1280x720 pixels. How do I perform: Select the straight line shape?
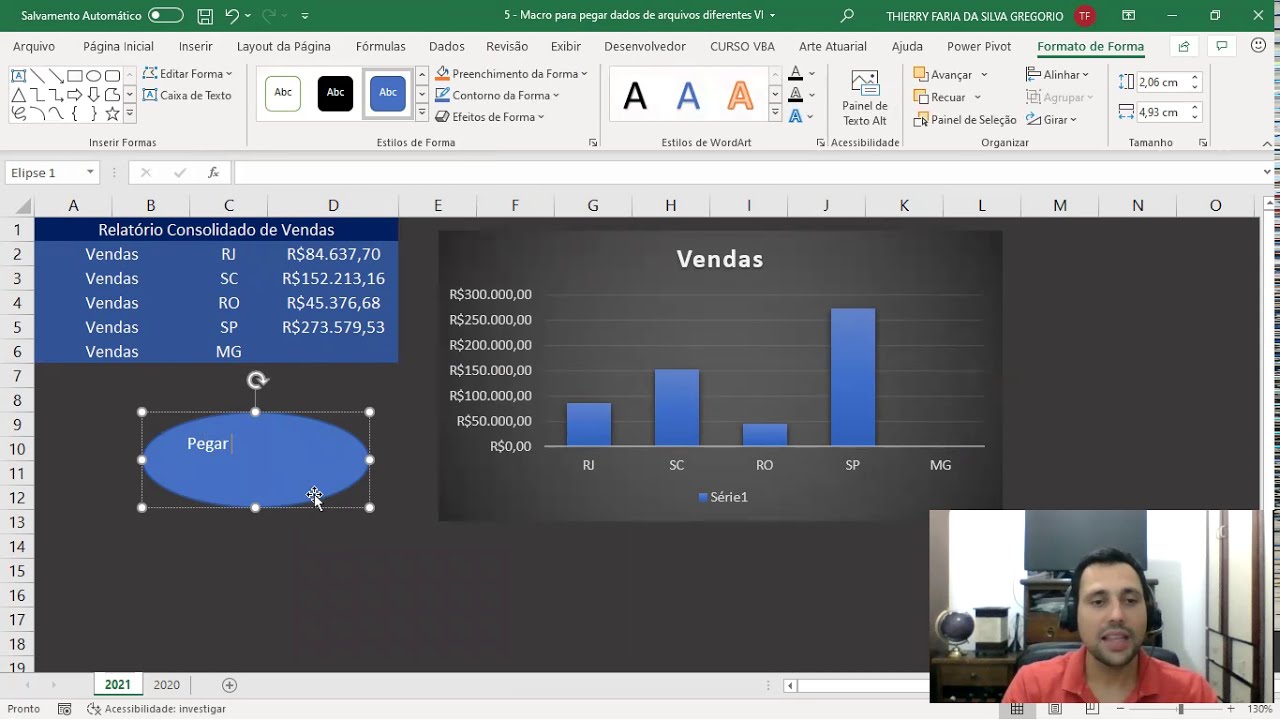coord(37,76)
